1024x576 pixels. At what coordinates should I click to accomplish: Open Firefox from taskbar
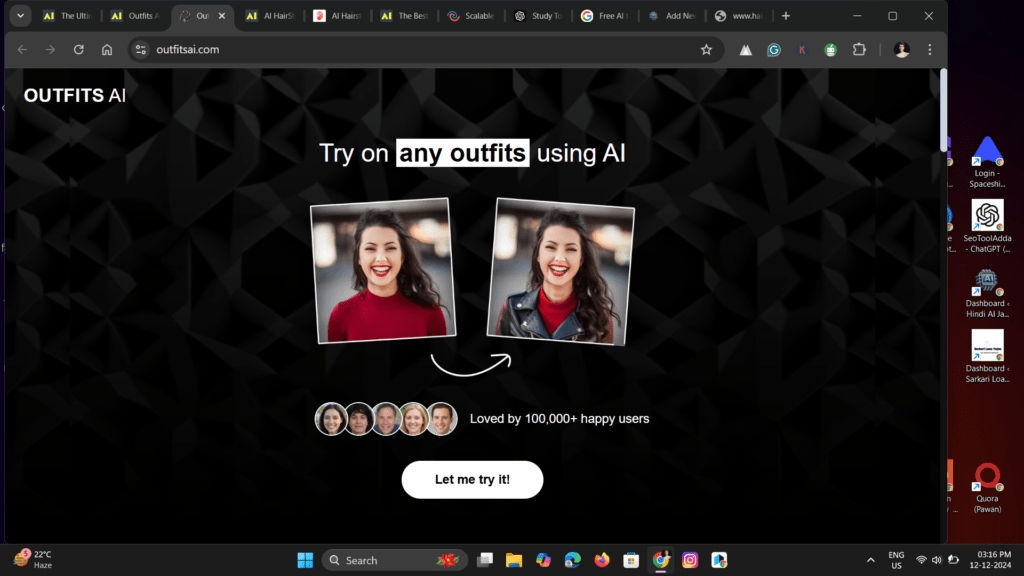click(x=602, y=560)
